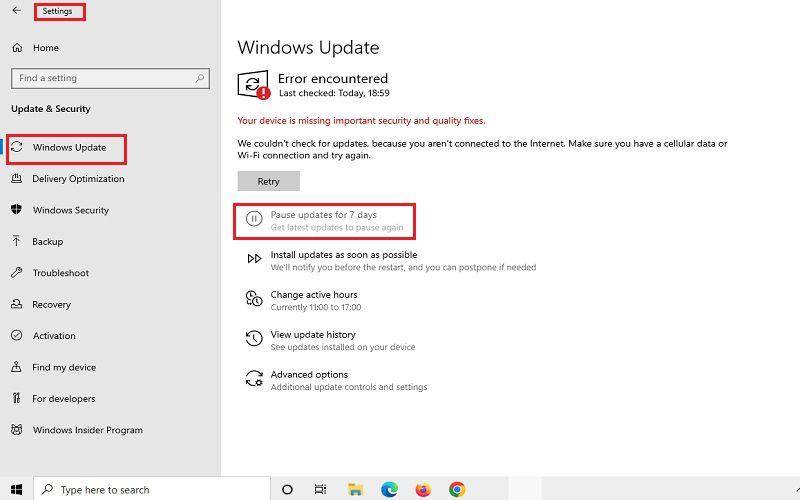Open Recovery settings page
Viewport: 800px width, 500px height.
coord(52,305)
